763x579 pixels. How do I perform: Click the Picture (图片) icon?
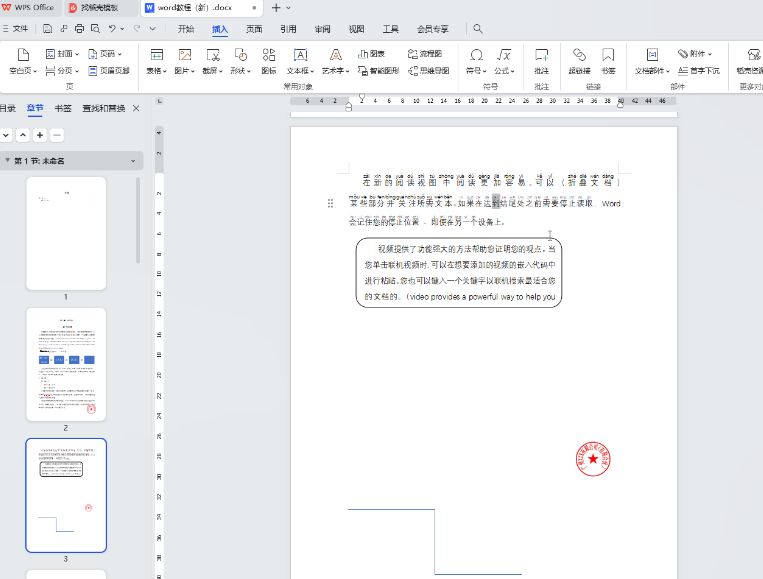184,54
